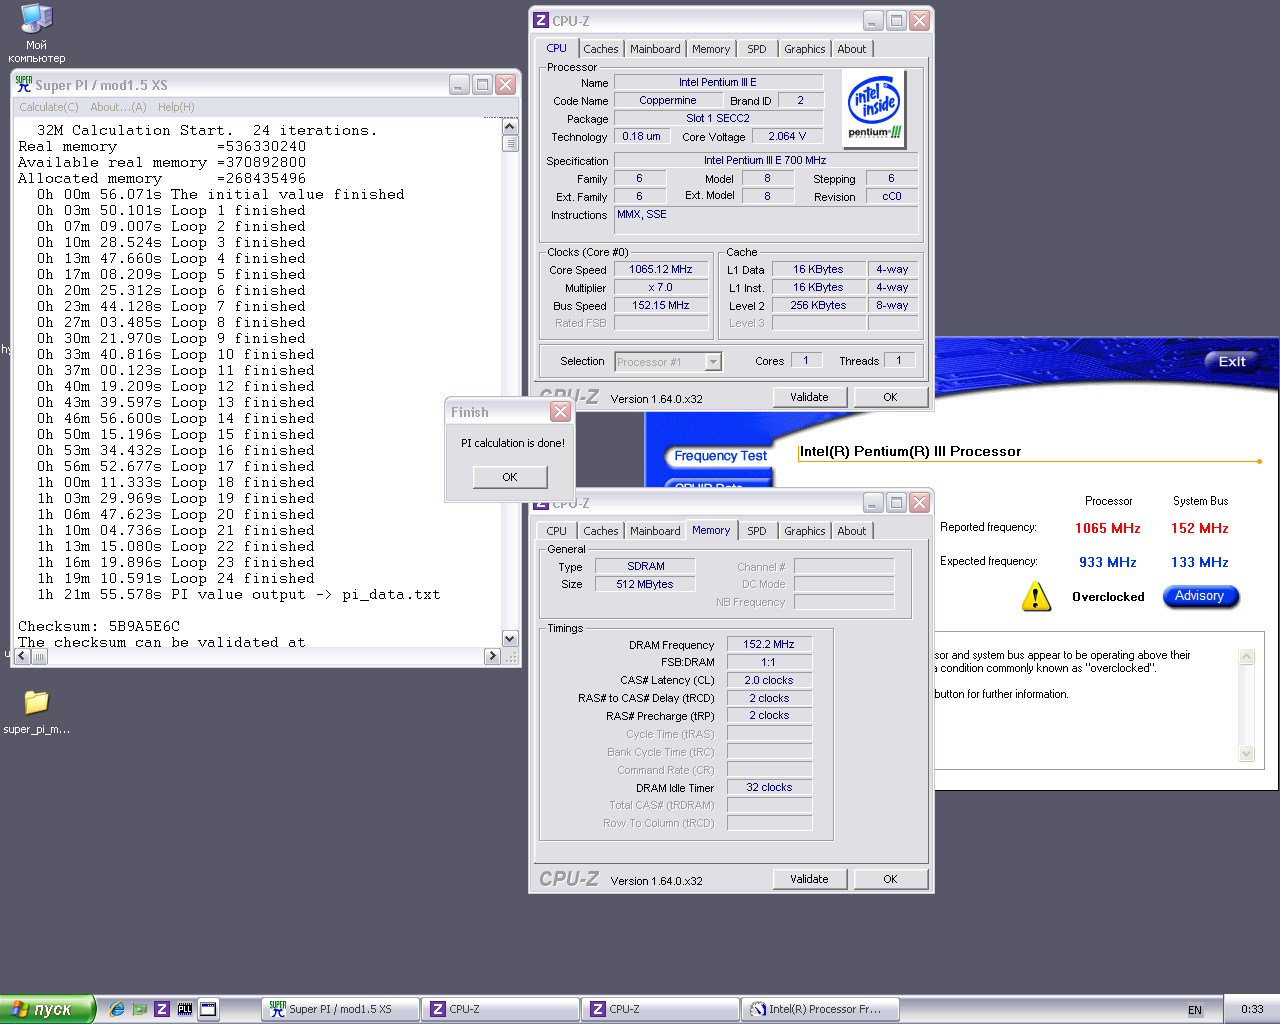Select About tab in top CPU-Z window
Screen dimensions: 1280x1024
pyautogui.click(x=852, y=49)
